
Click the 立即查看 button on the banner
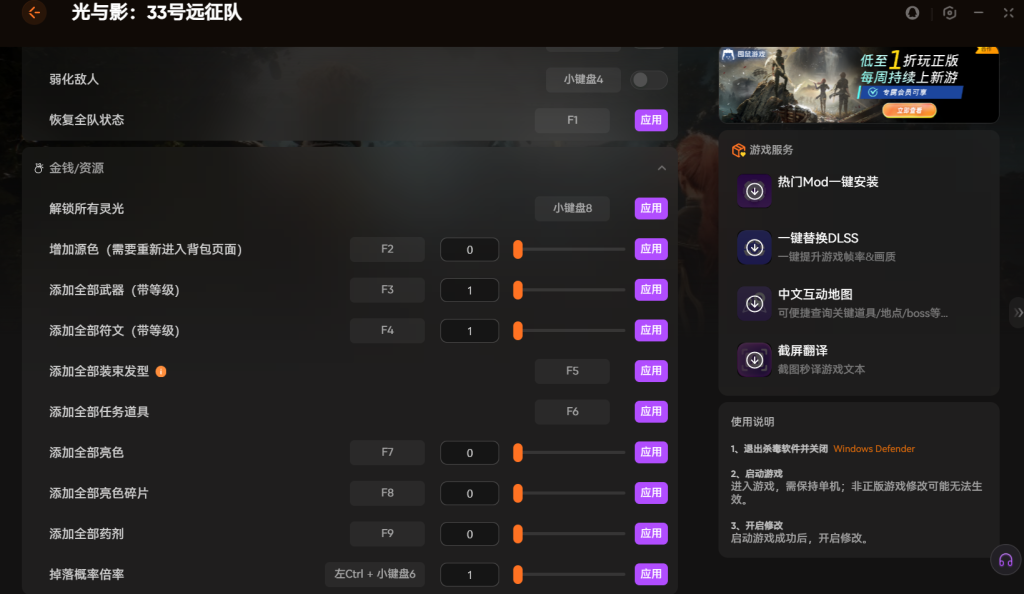point(909,110)
